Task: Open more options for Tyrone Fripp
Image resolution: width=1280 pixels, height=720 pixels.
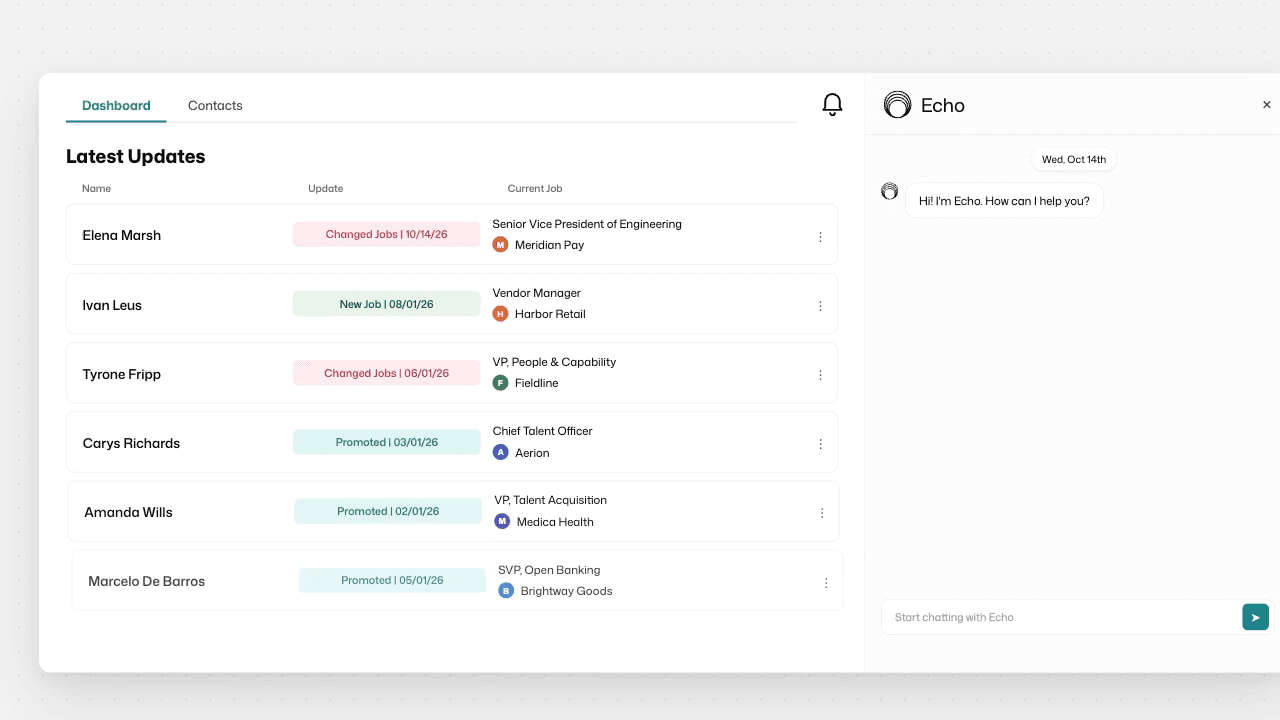Action: click(x=820, y=375)
